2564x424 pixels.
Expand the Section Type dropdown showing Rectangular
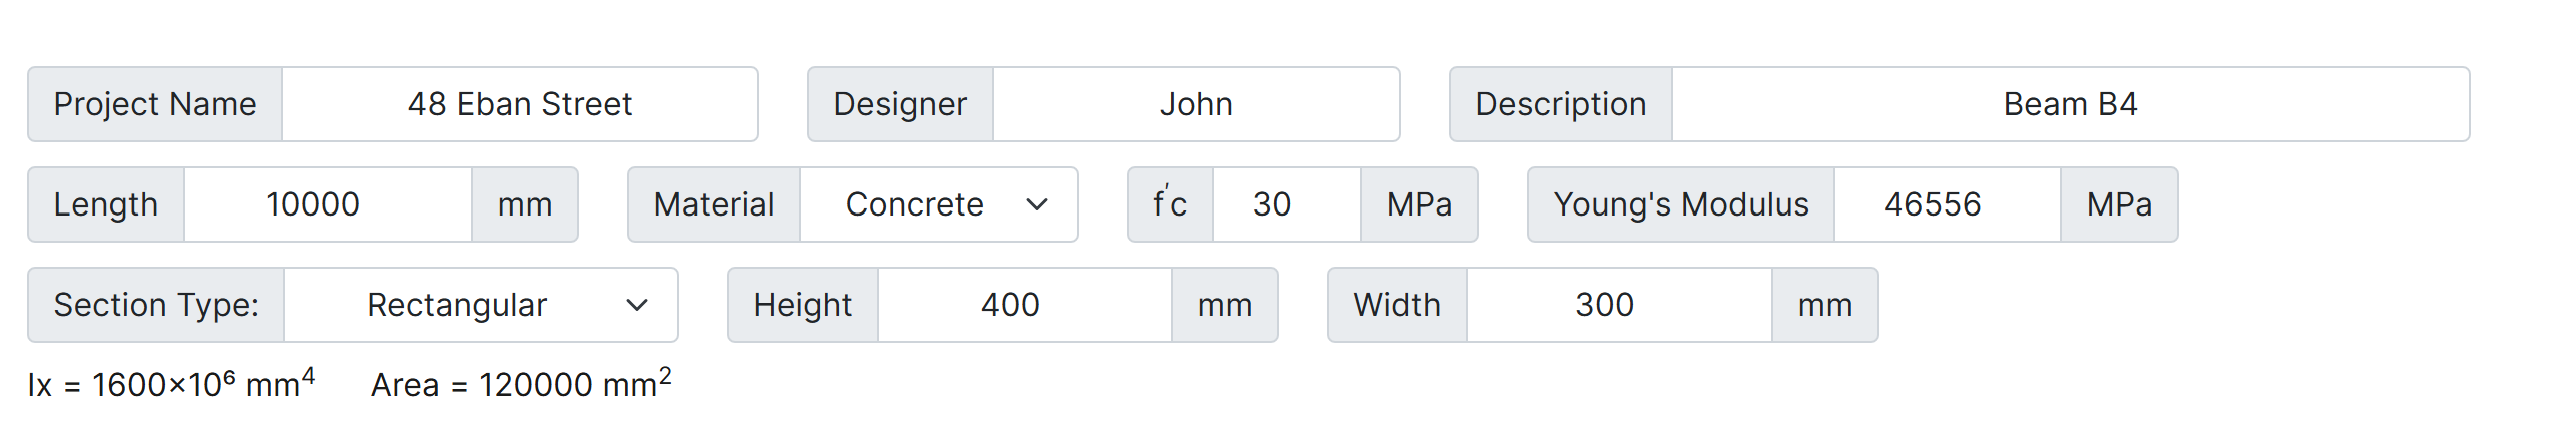tap(480, 305)
